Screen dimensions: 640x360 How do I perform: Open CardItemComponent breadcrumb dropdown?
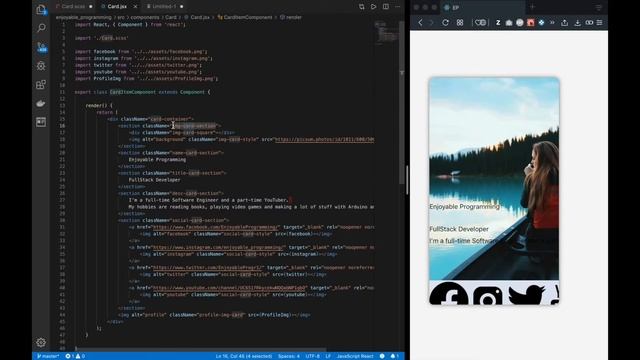point(244,18)
